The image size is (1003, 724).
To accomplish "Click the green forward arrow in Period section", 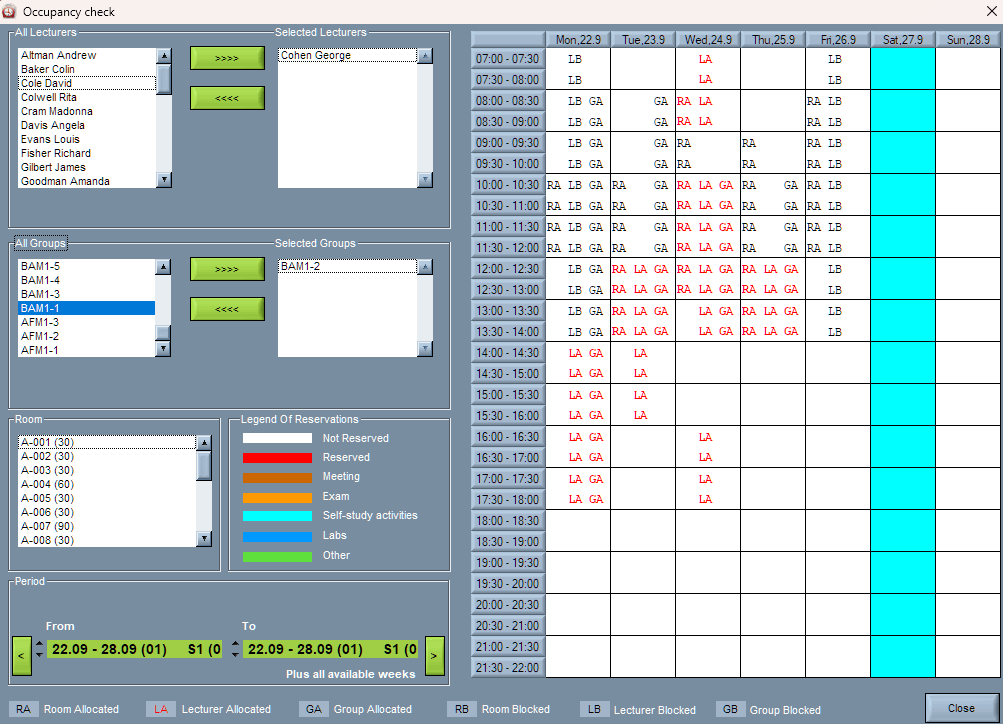I will point(434,656).
